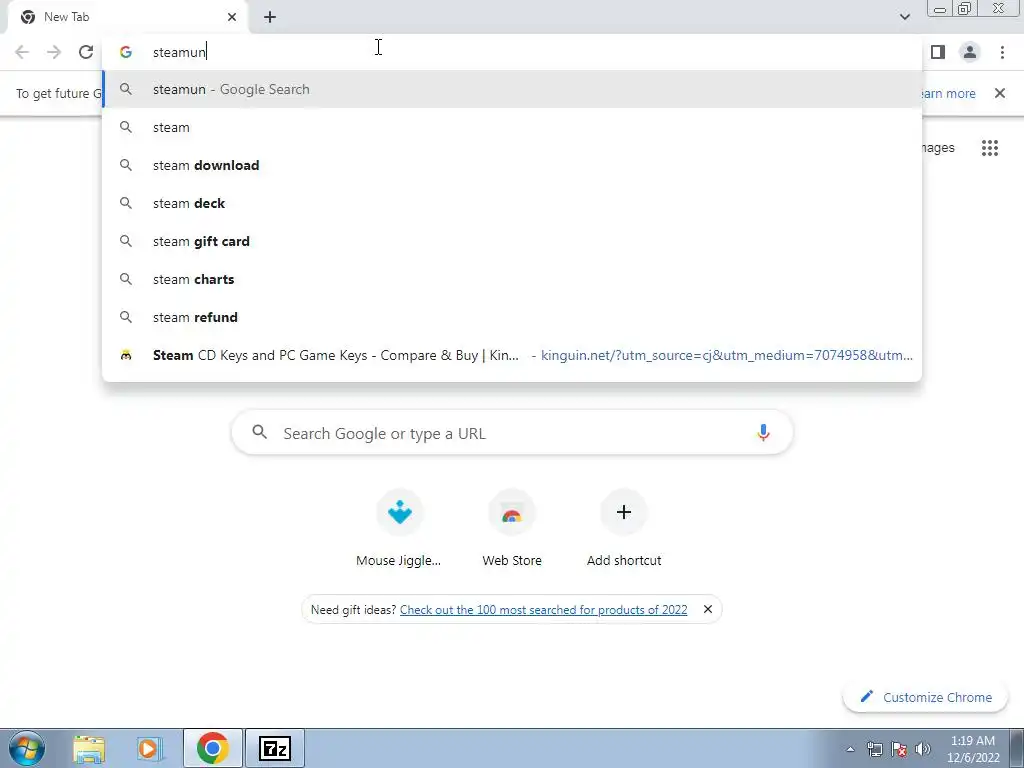The width and height of the screenshot is (1024, 768).
Task: Choose the 'steam deck' suggestion
Action: coord(512,203)
